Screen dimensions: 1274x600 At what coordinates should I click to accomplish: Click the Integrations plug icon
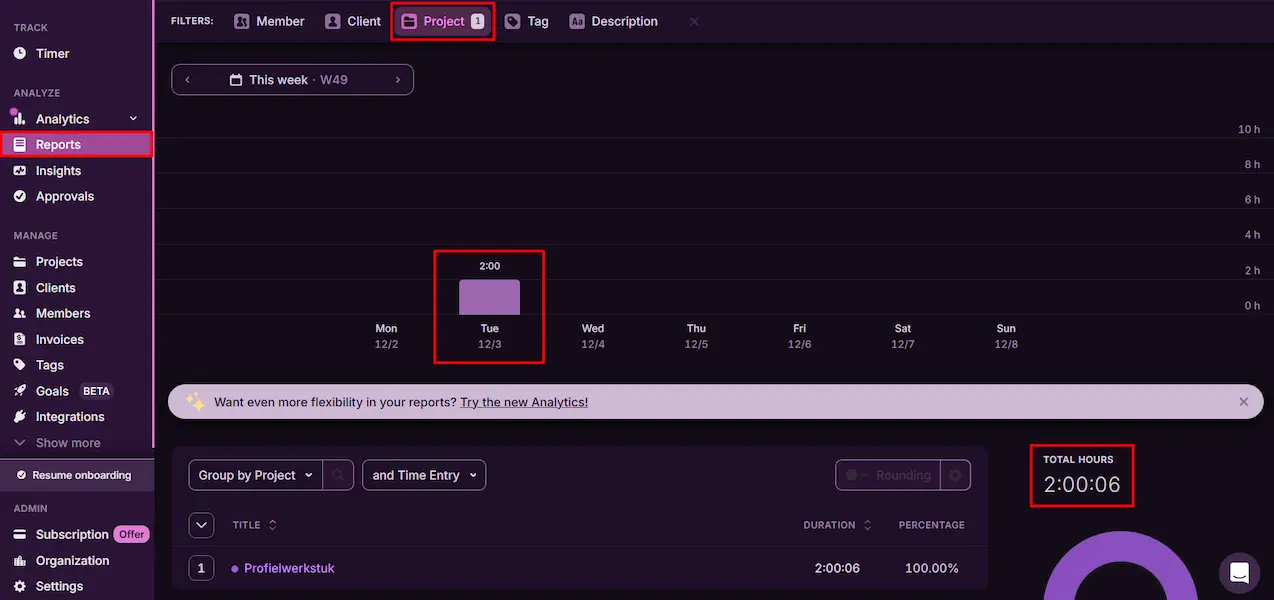[x=20, y=417]
